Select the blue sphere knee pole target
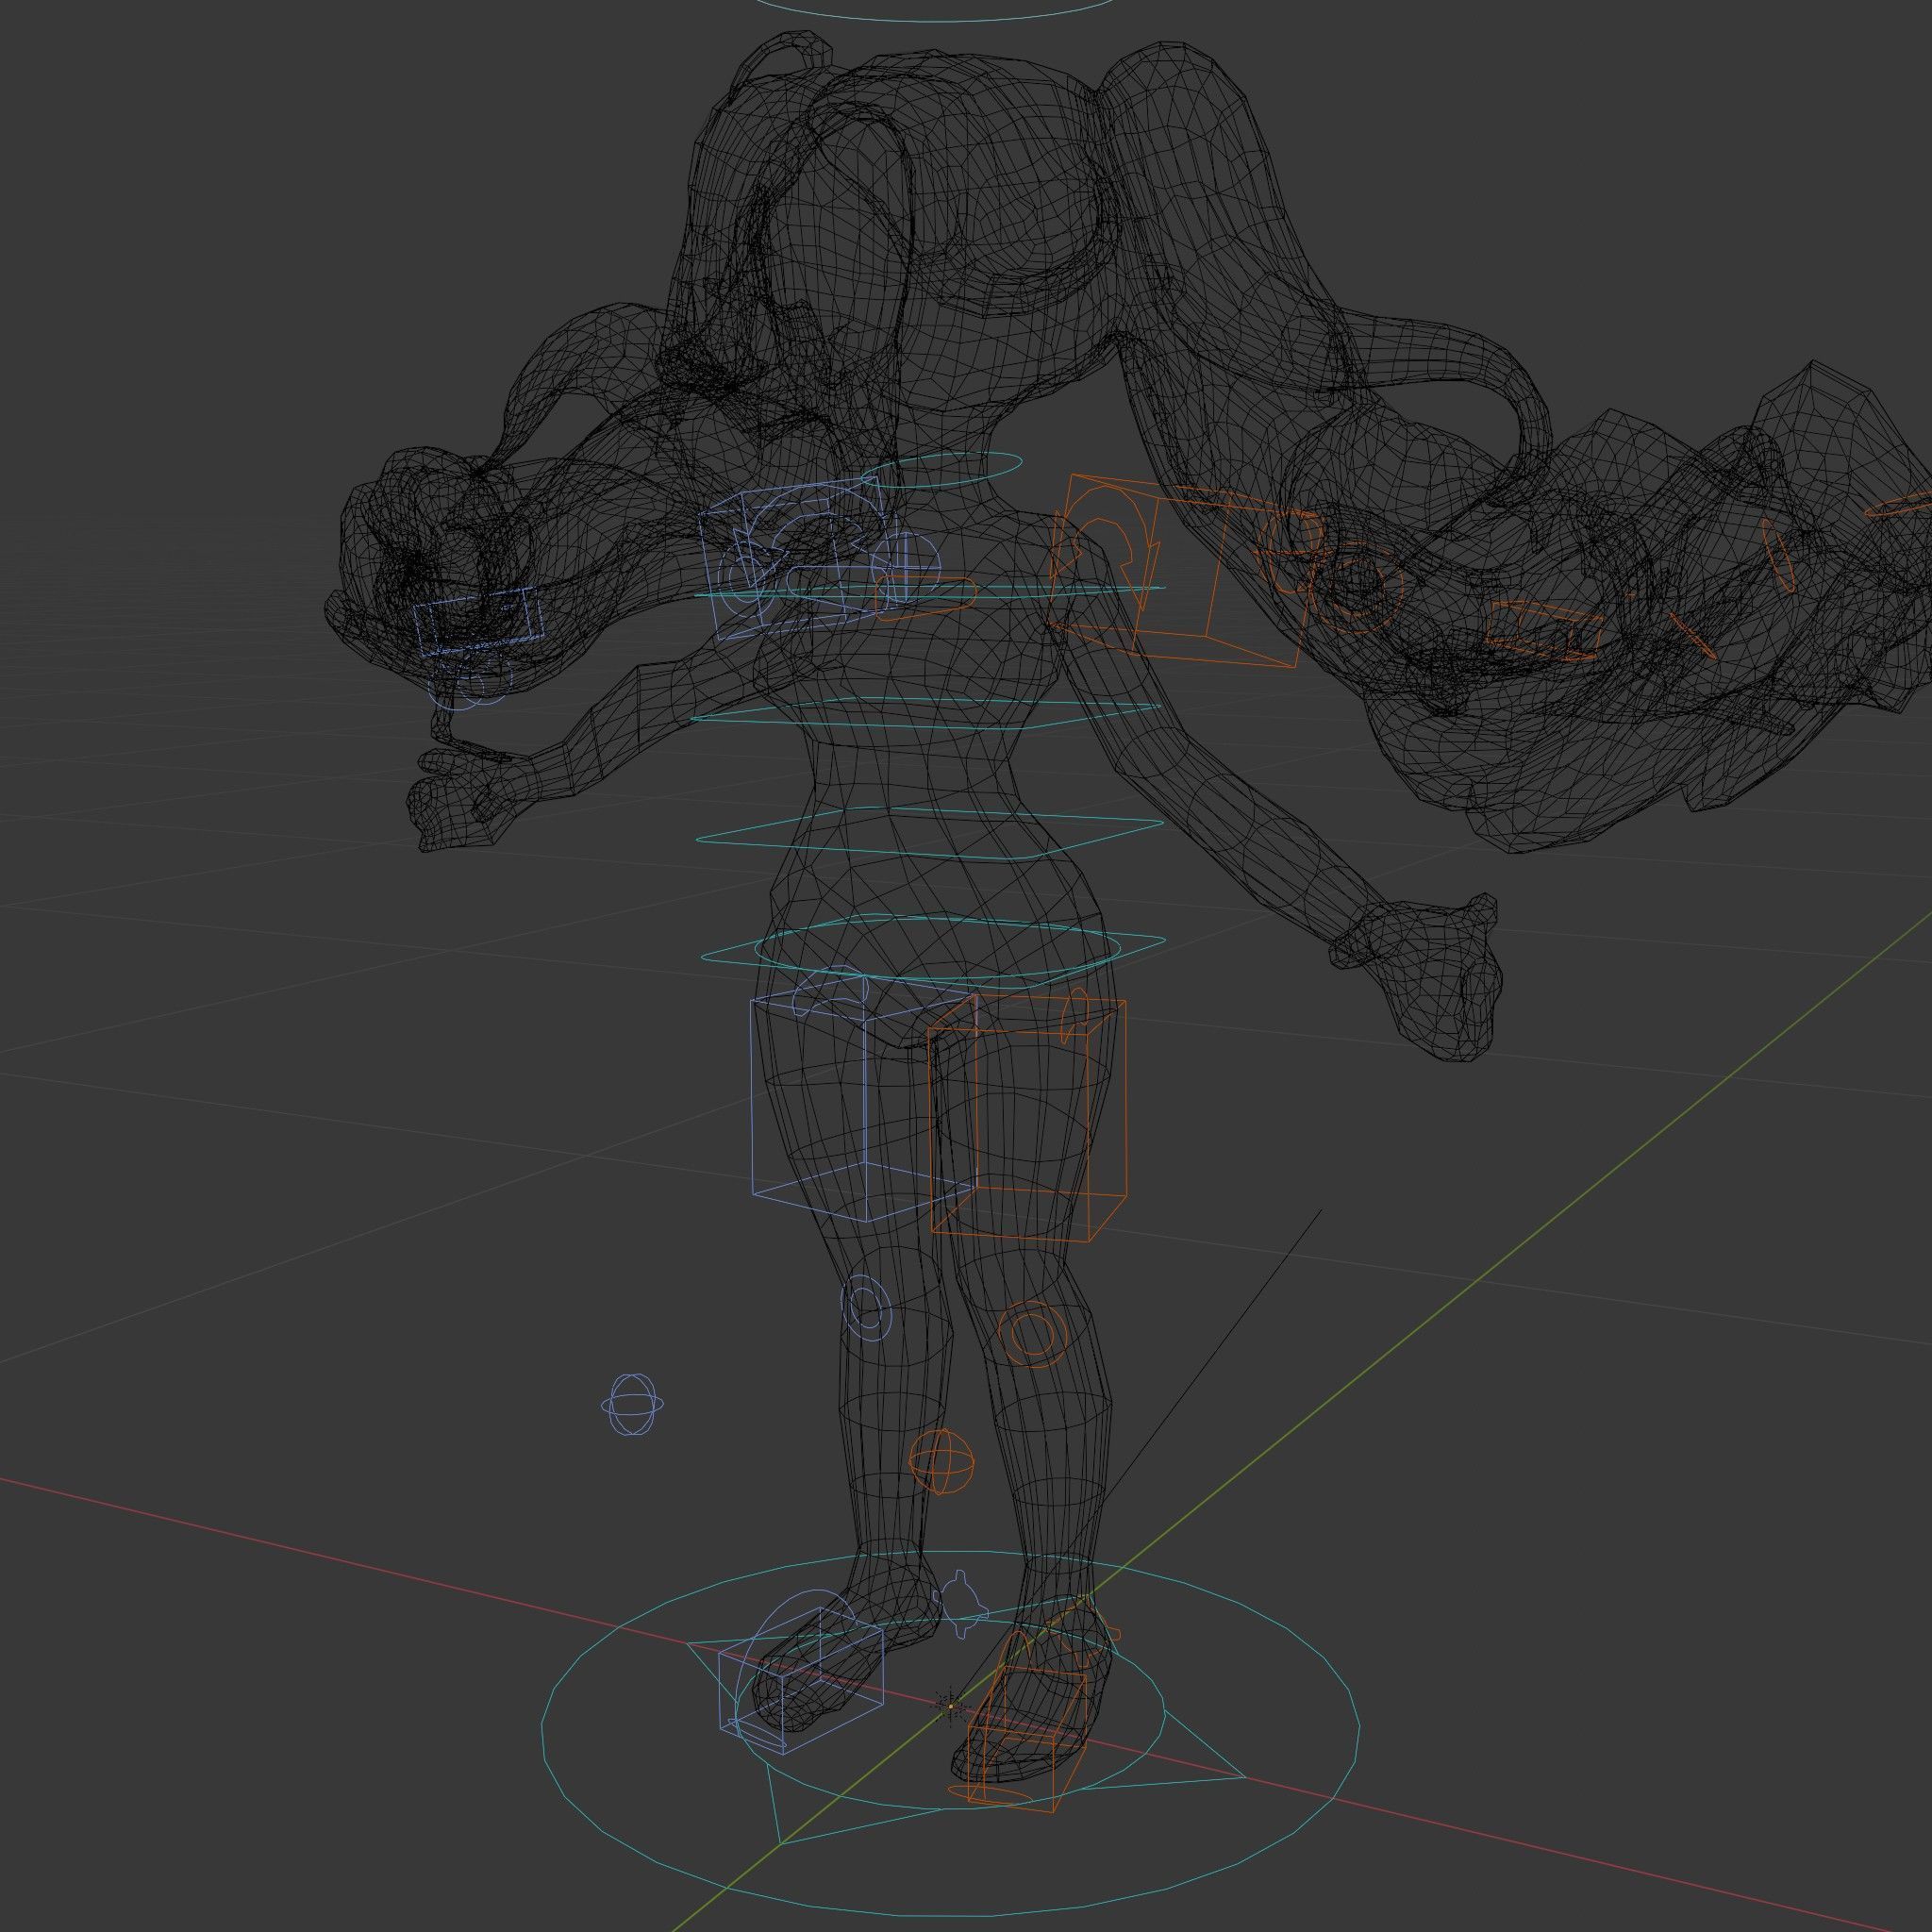1932x1932 pixels. (x=632, y=1405)
